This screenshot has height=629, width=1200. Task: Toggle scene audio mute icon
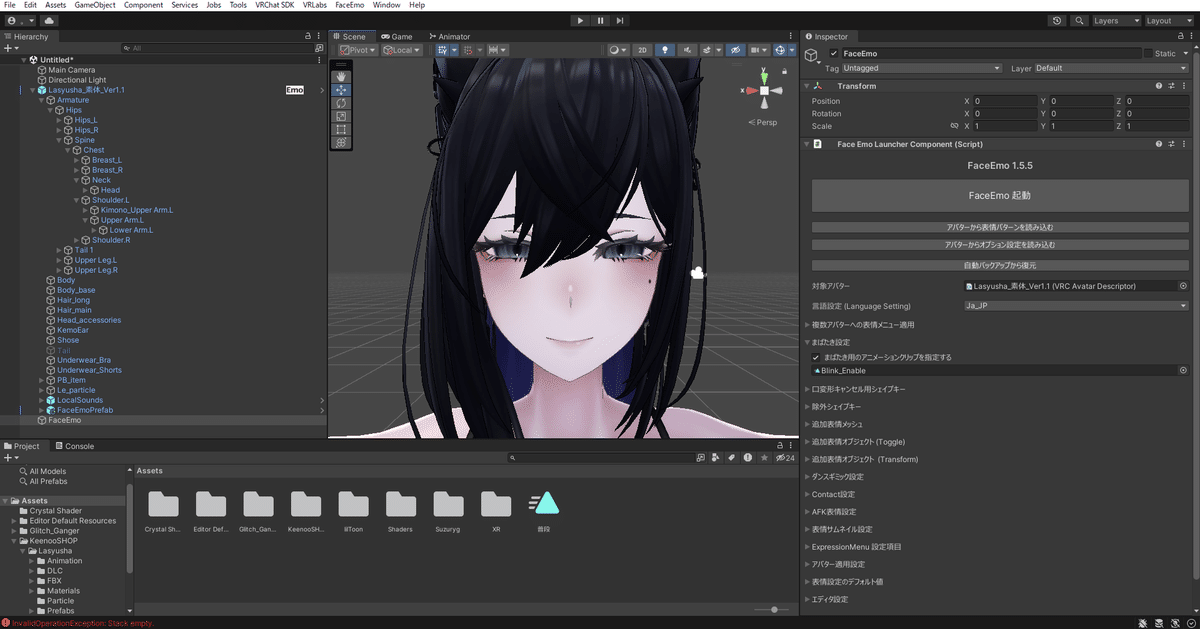point(689,50)
